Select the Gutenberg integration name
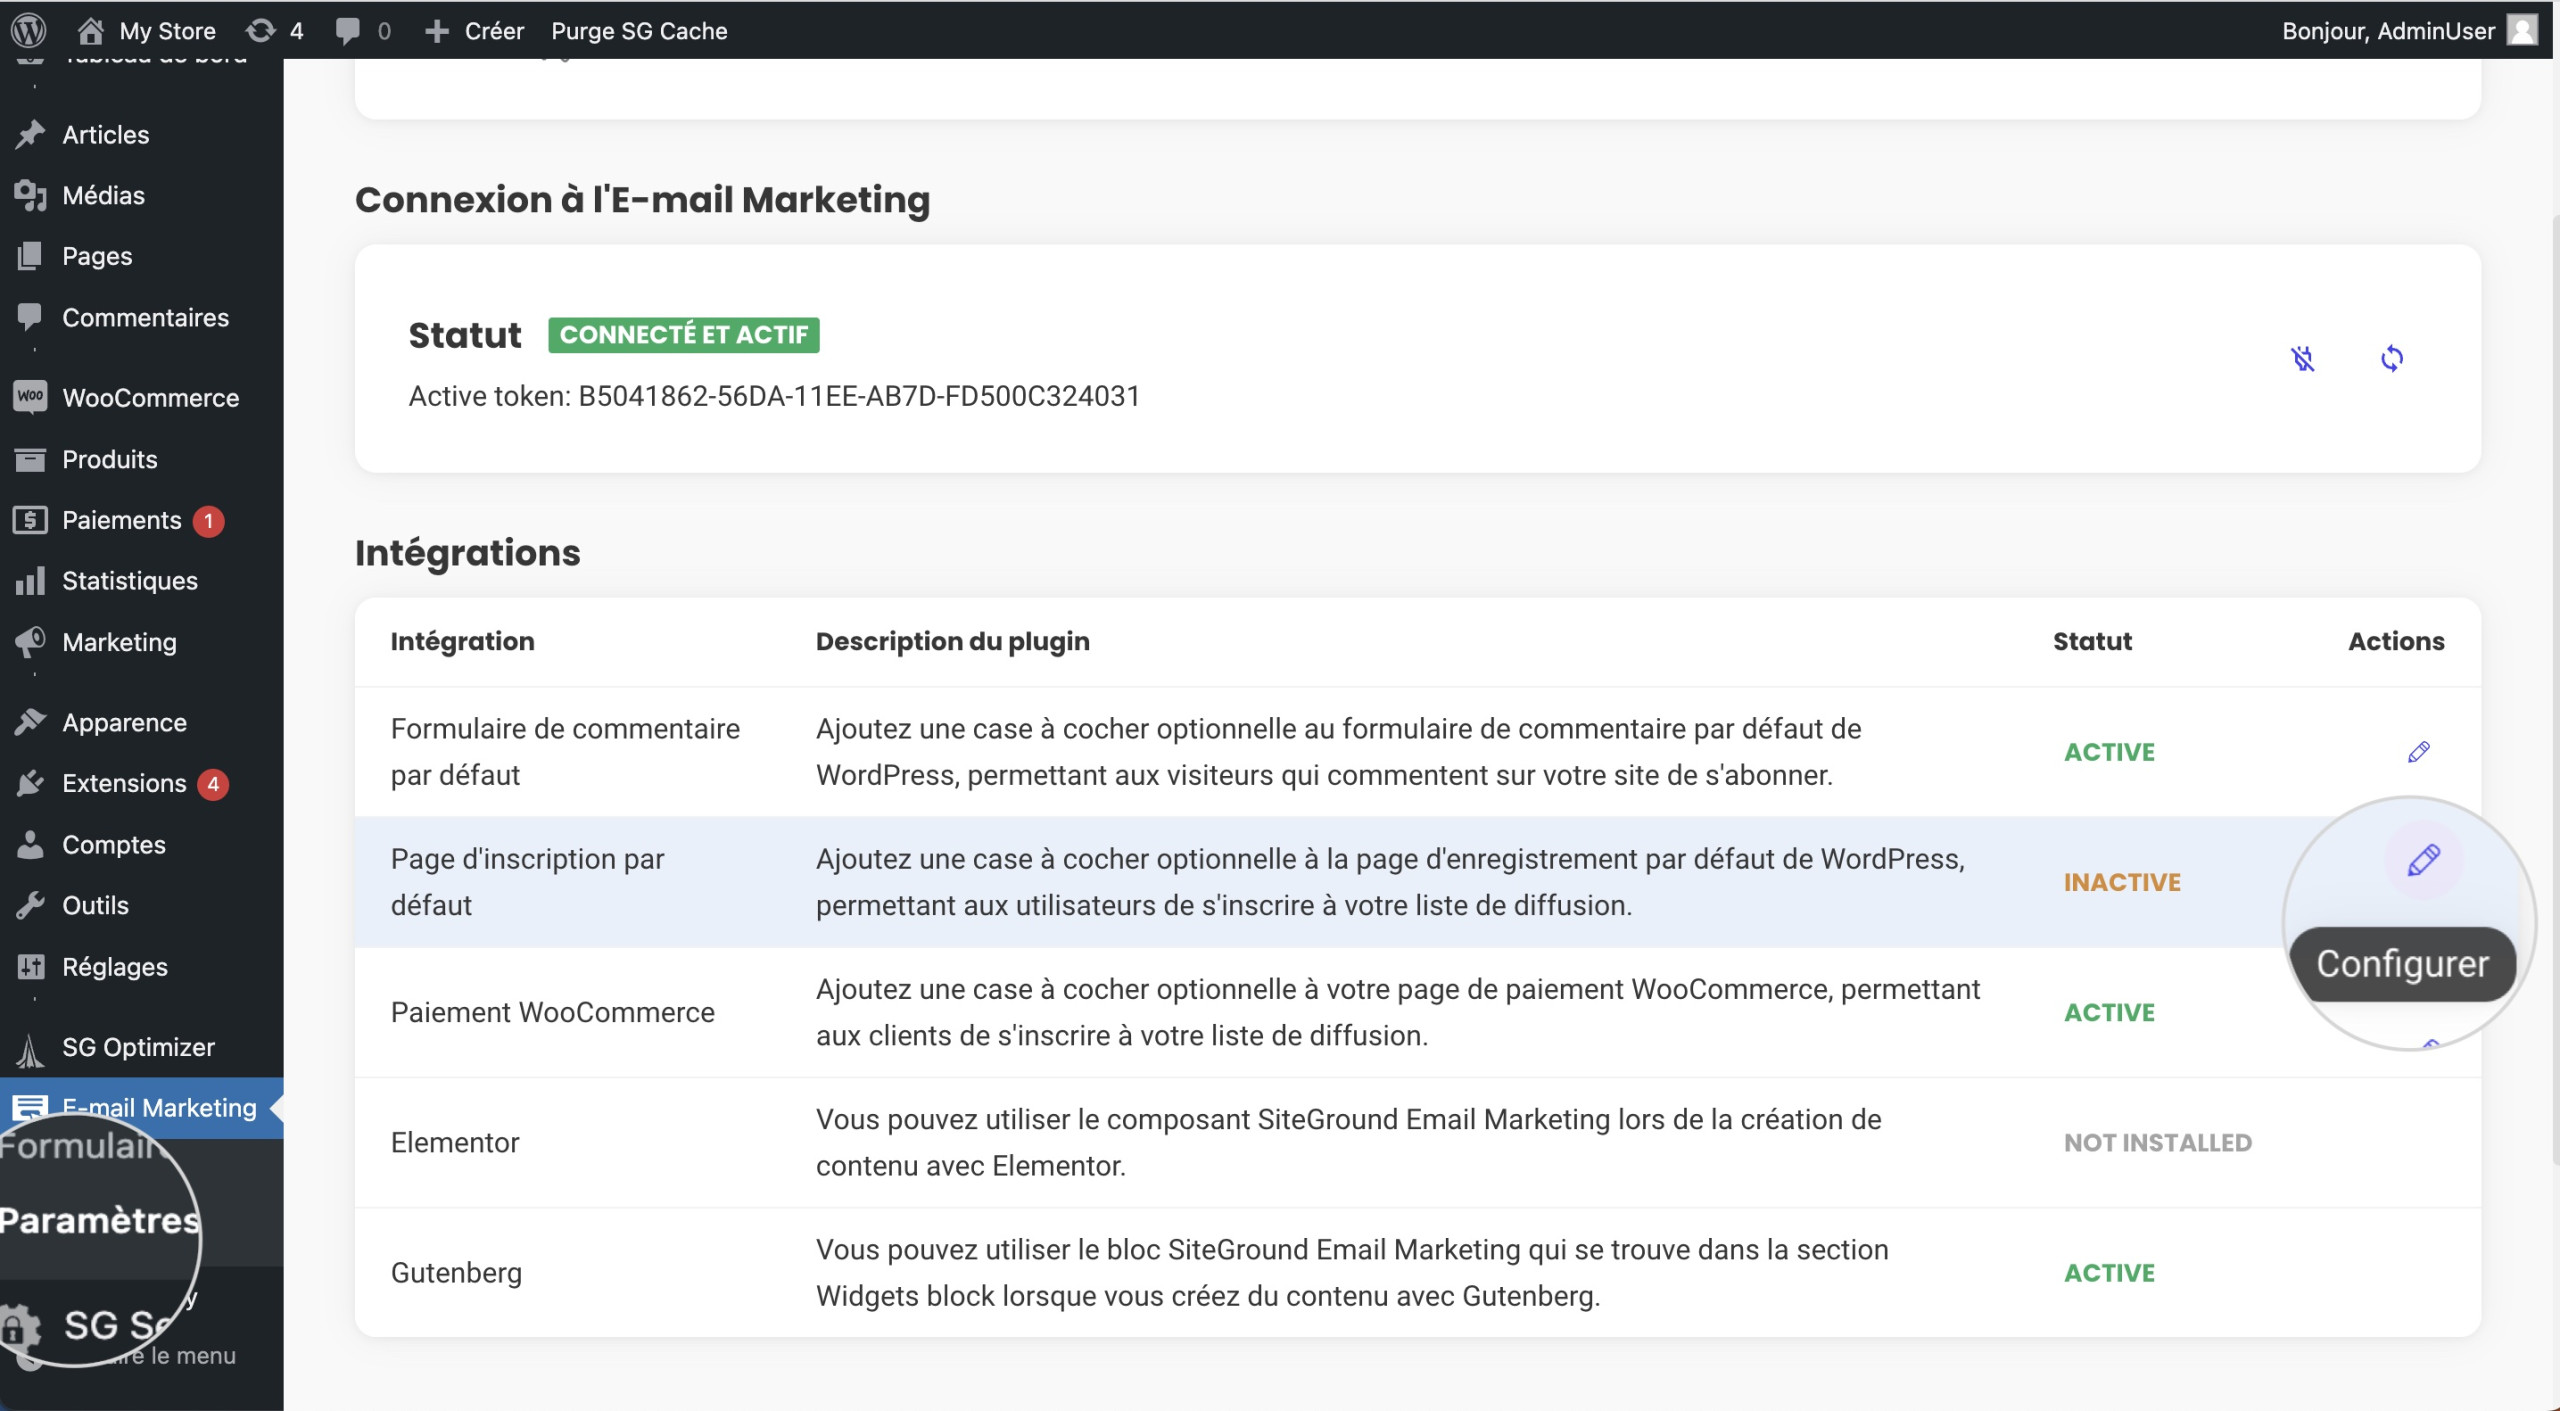The width and height of the screenshot is (2560, 1411). 456,1273
